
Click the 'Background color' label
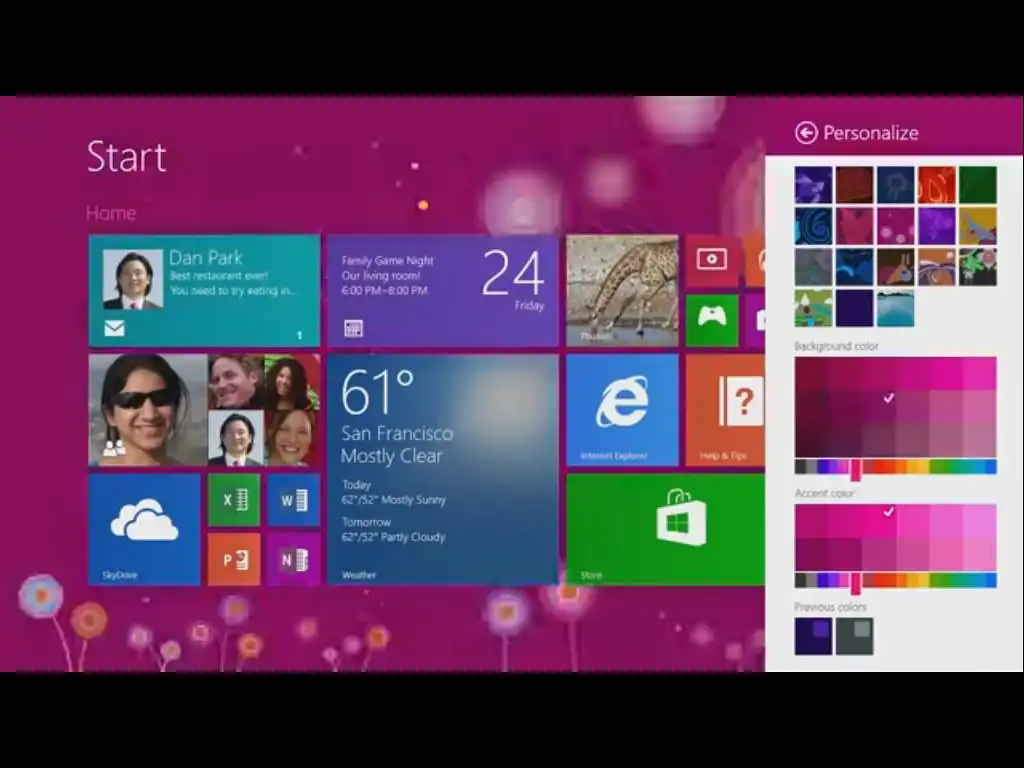point(837,346)
